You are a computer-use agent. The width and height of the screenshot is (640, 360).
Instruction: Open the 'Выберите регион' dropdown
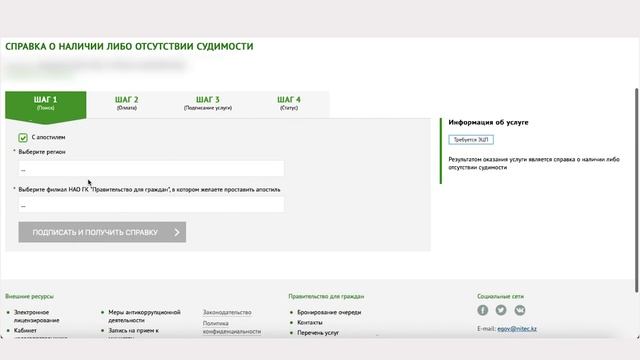click(x=151, y=169)
